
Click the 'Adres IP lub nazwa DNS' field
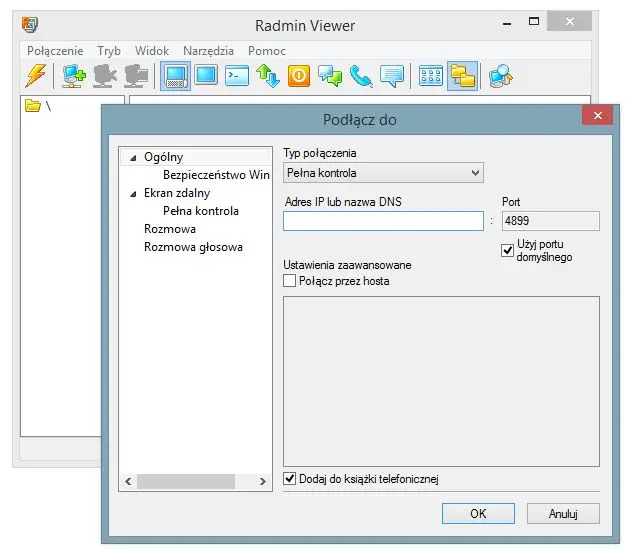click(383, 221)
